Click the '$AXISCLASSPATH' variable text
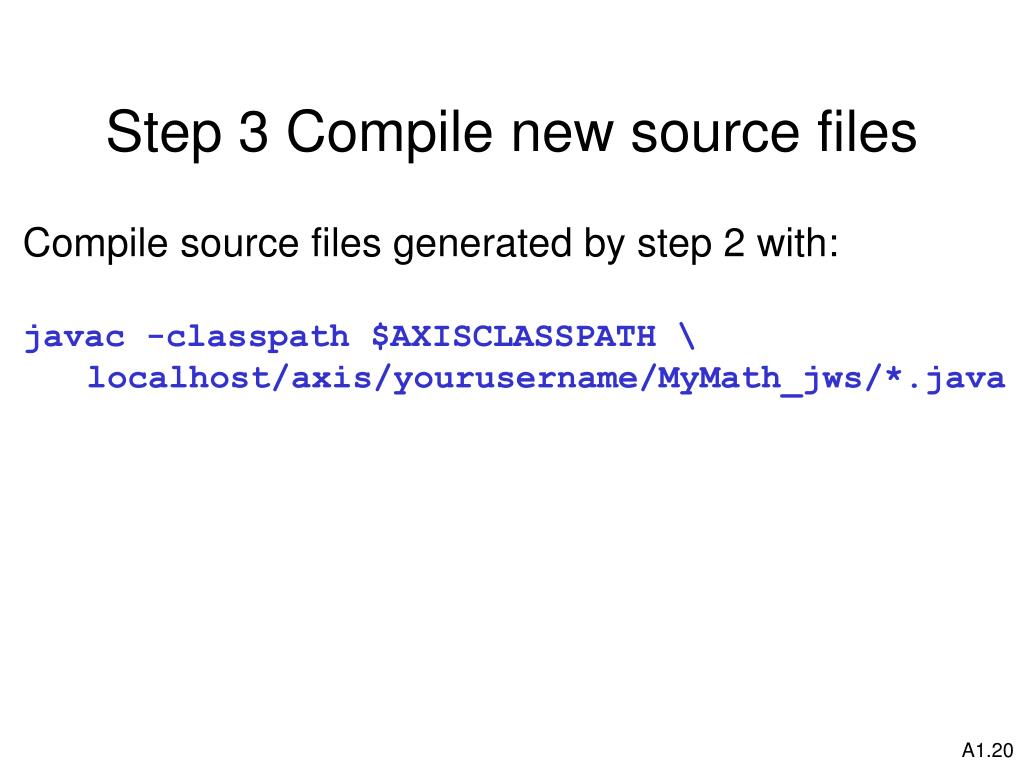Screen dimensions: 1024x768 [514, 337]
